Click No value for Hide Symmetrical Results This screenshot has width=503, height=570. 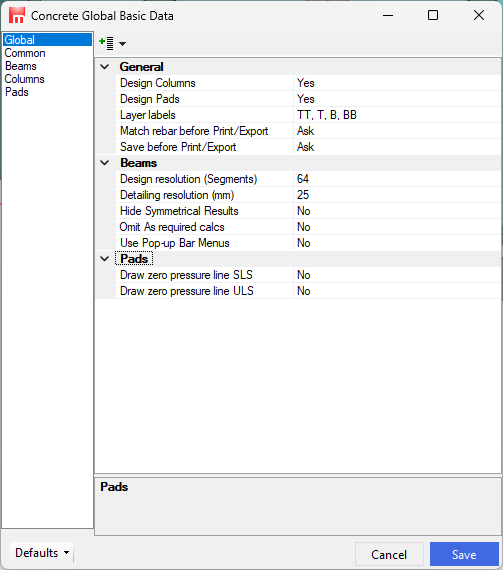tap(397, 211)
